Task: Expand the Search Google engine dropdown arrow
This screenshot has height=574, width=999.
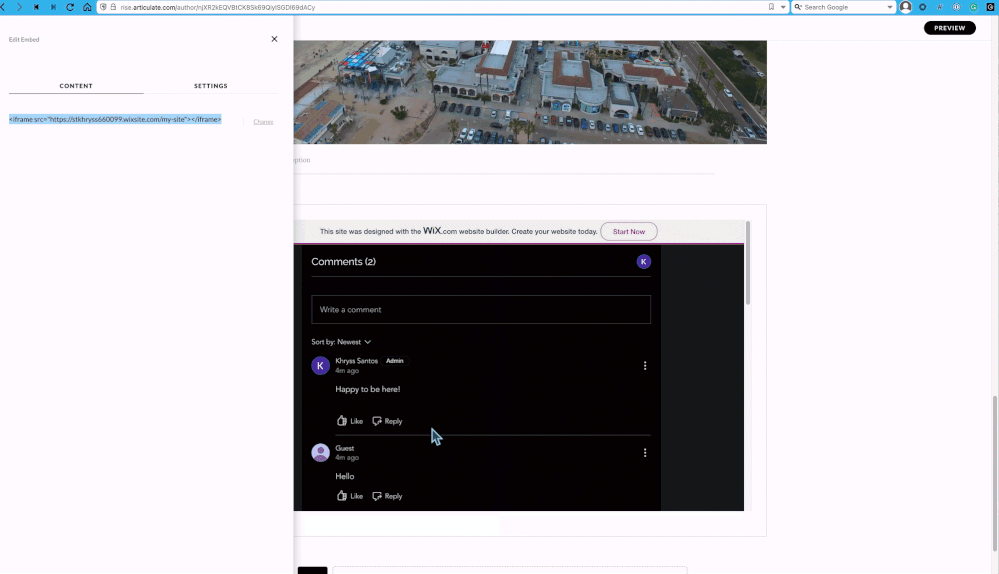Action: point(890,7)
